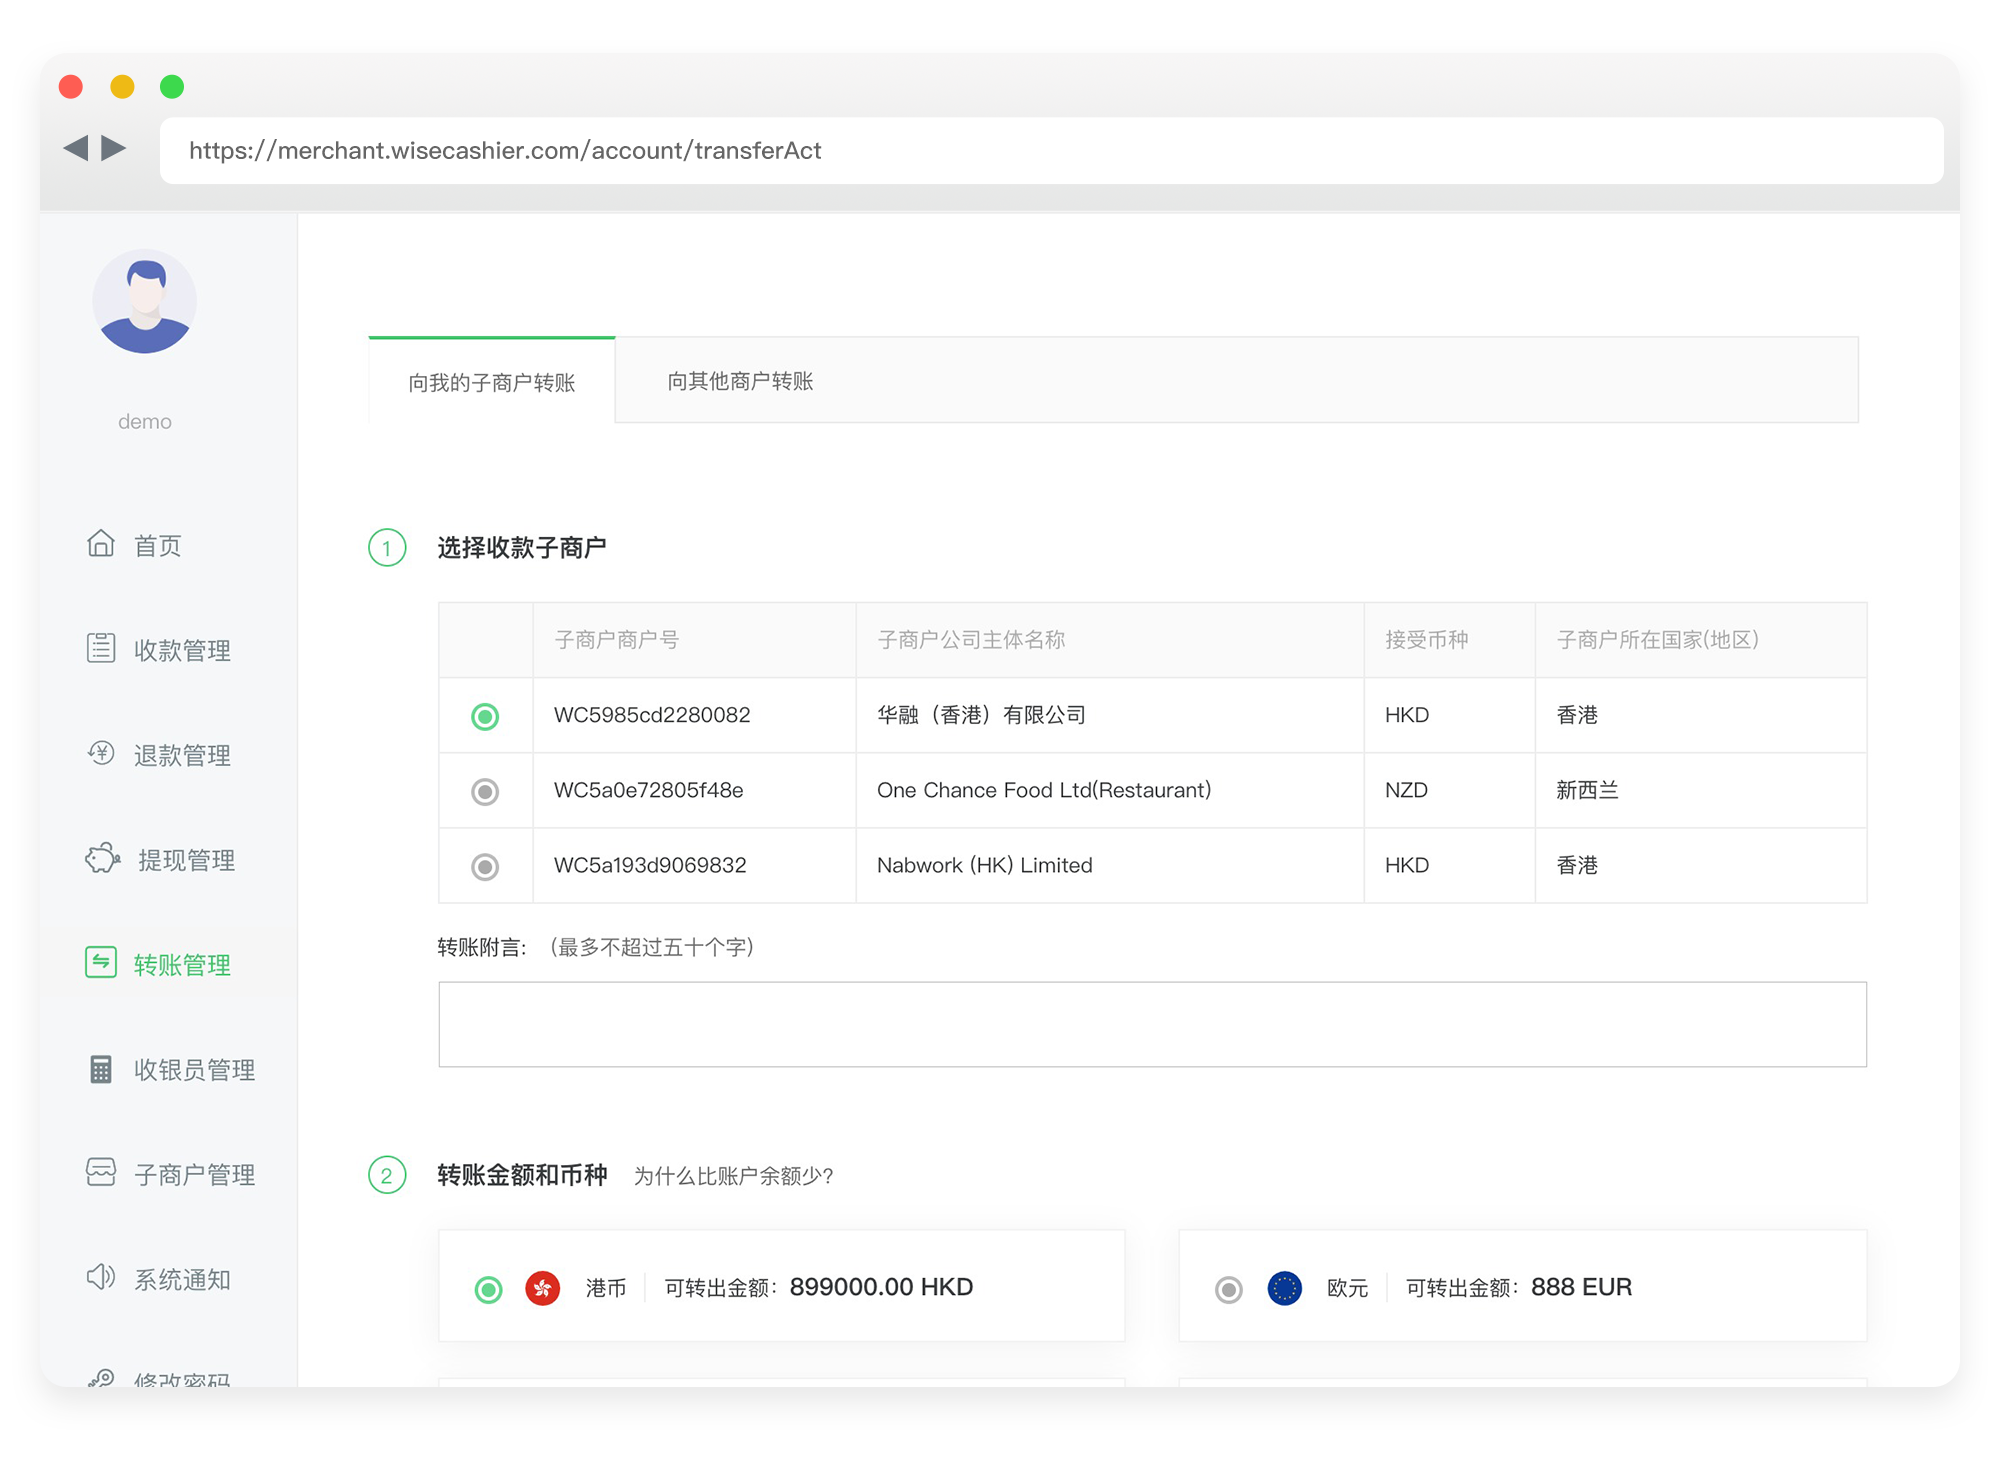Click the 选择收款子商户 heading
The image size is (2000, 1467).
click(521, 548)
